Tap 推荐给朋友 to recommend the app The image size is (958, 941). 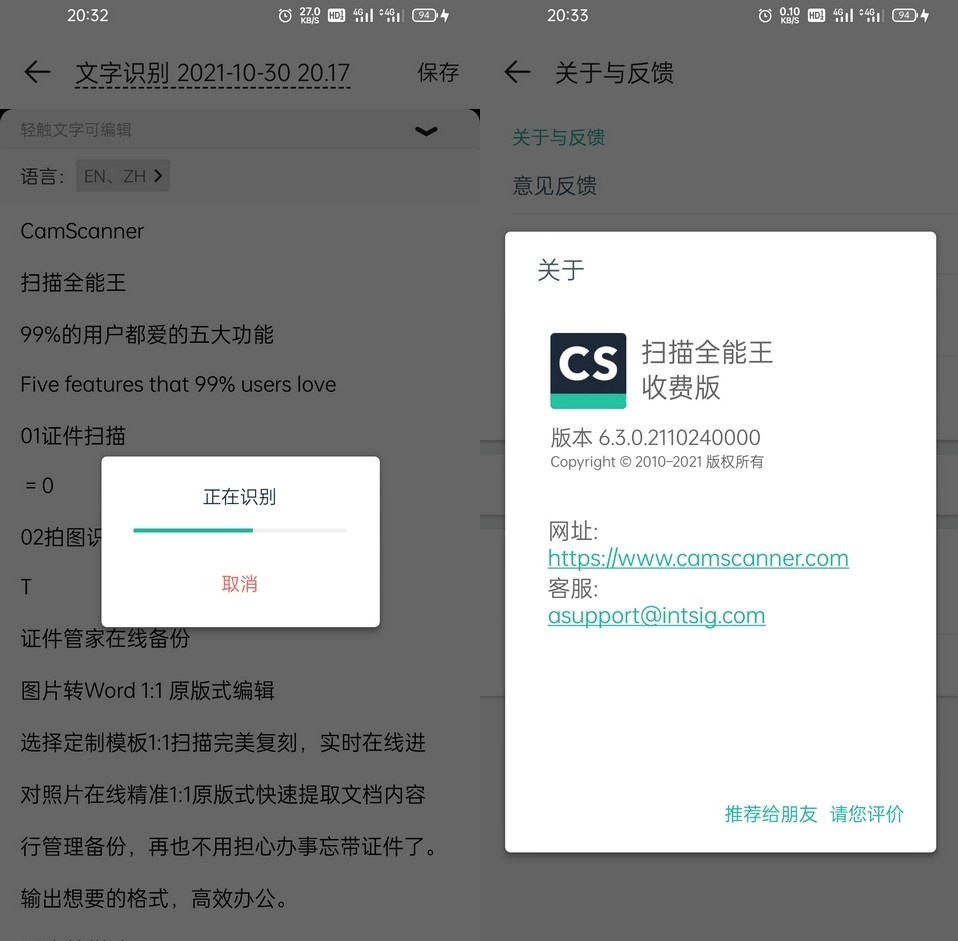click(x=770, y=813)
